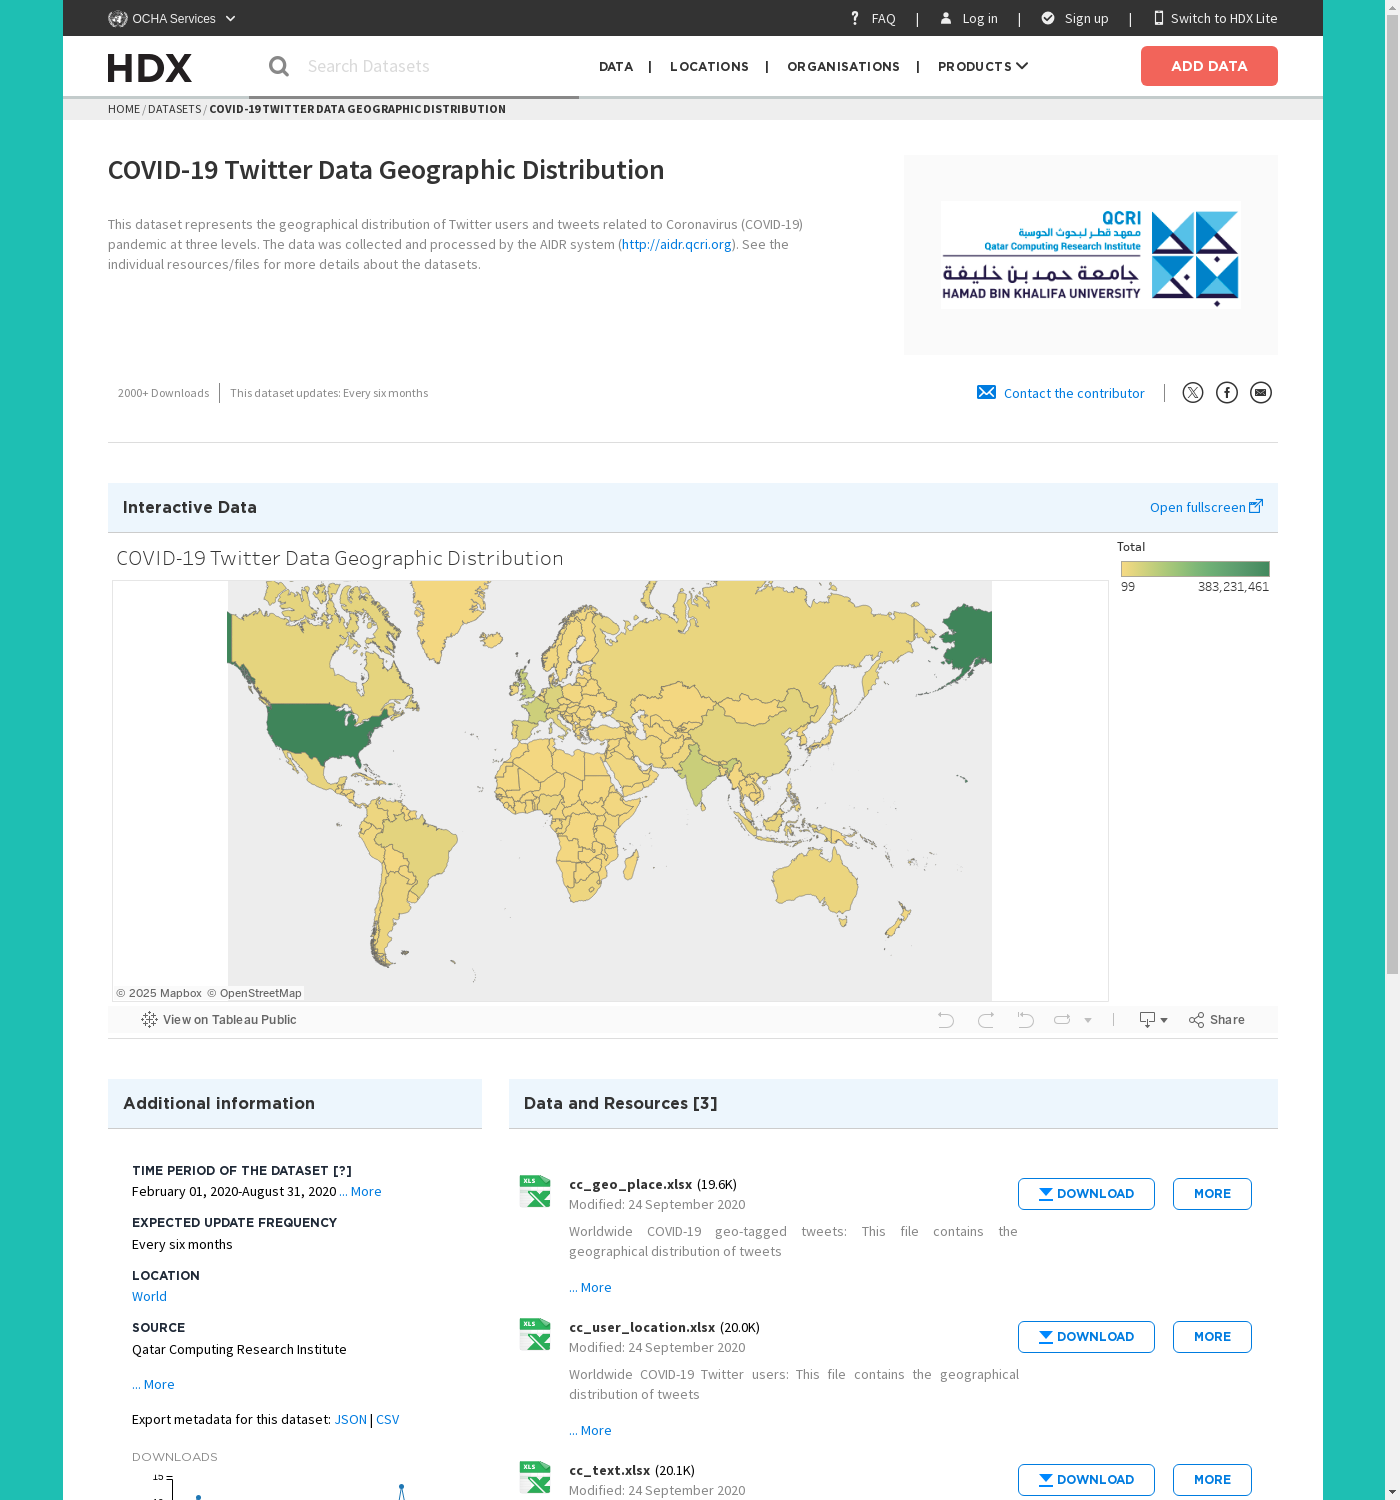This screenshot has width=1400, height=1500.
Task: Open the ORGANISATIONS menu
Action: tap(843, 66)
